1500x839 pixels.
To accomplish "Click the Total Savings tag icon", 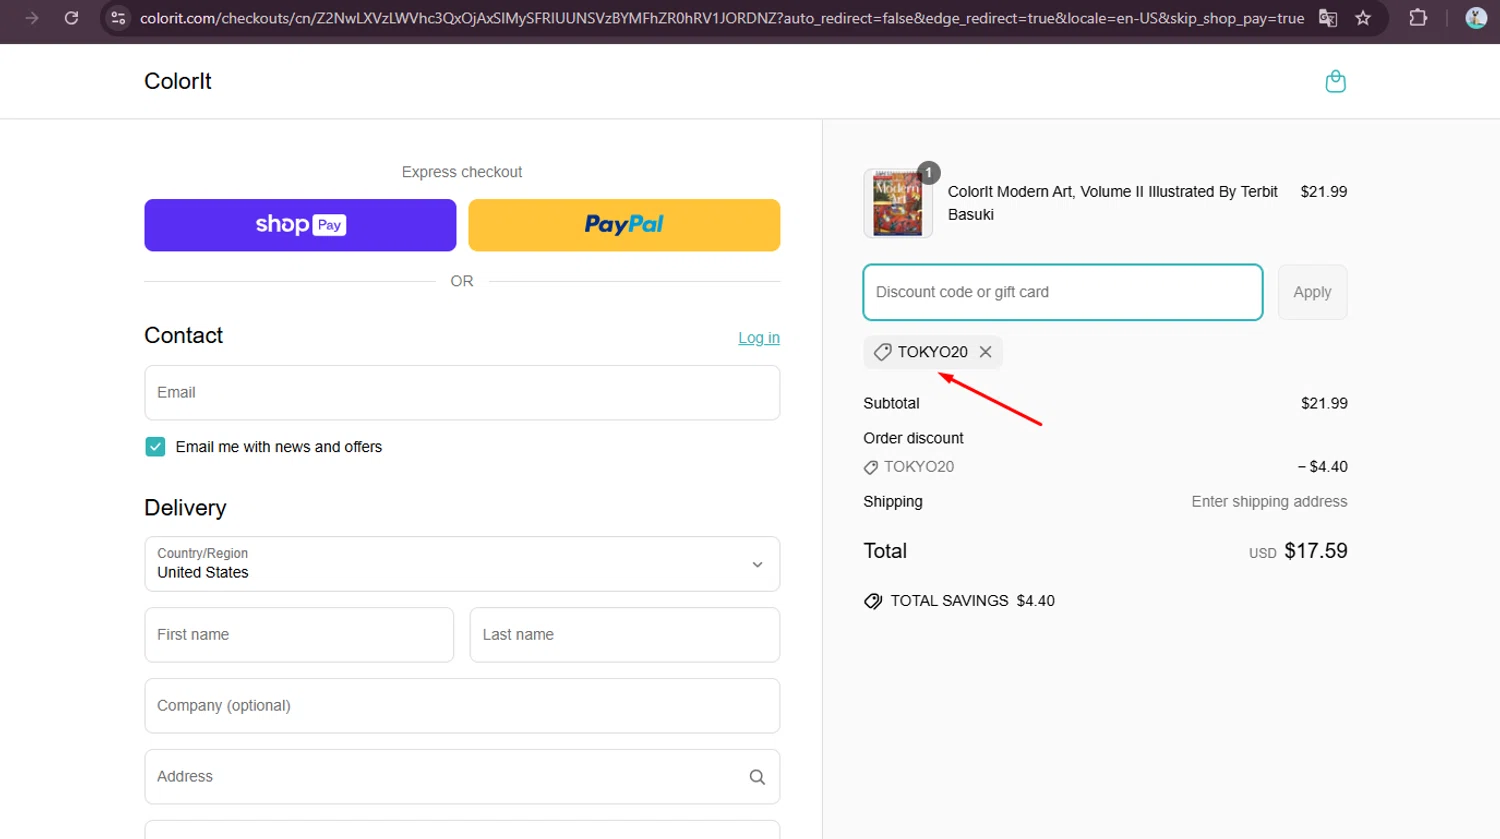I will click(873, 601).
